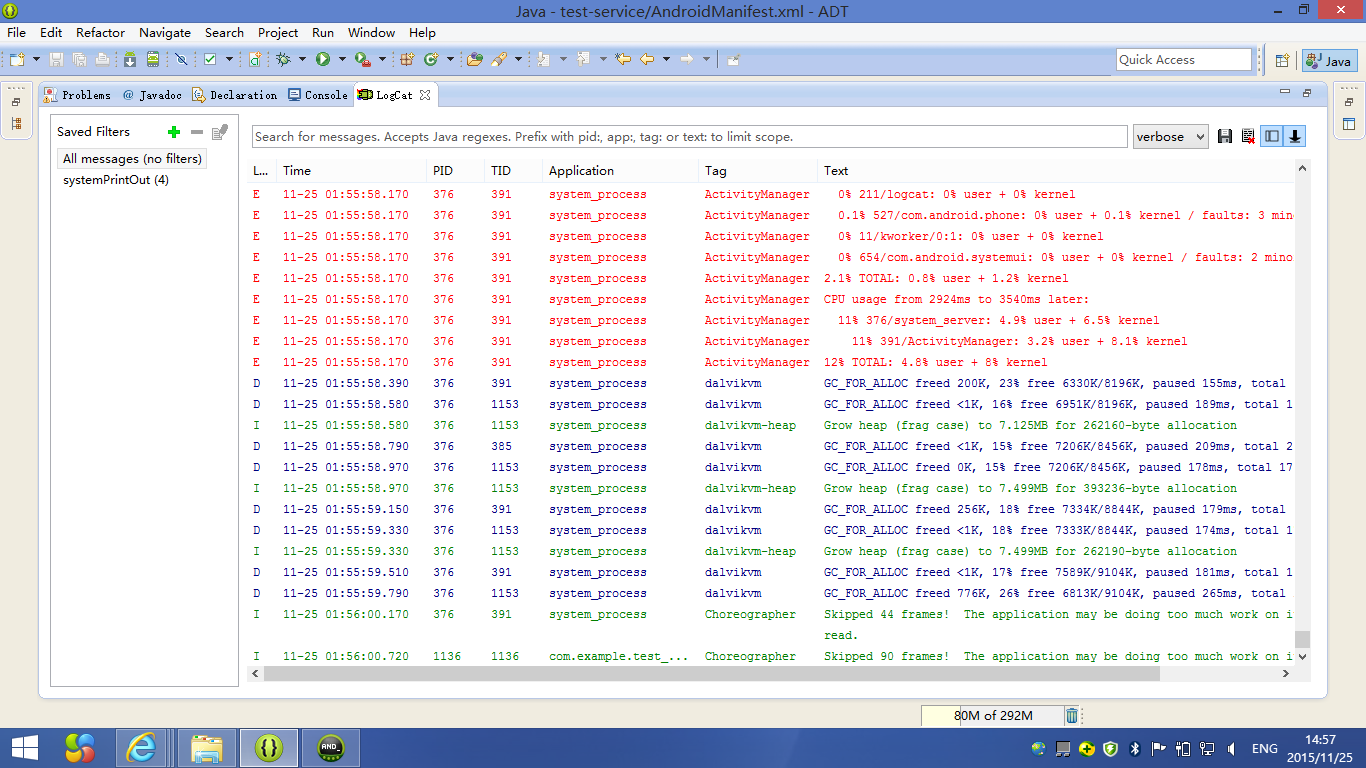Expand the New Java Class dropdown arrow
1366x768 pixels.
click(450, 60)
